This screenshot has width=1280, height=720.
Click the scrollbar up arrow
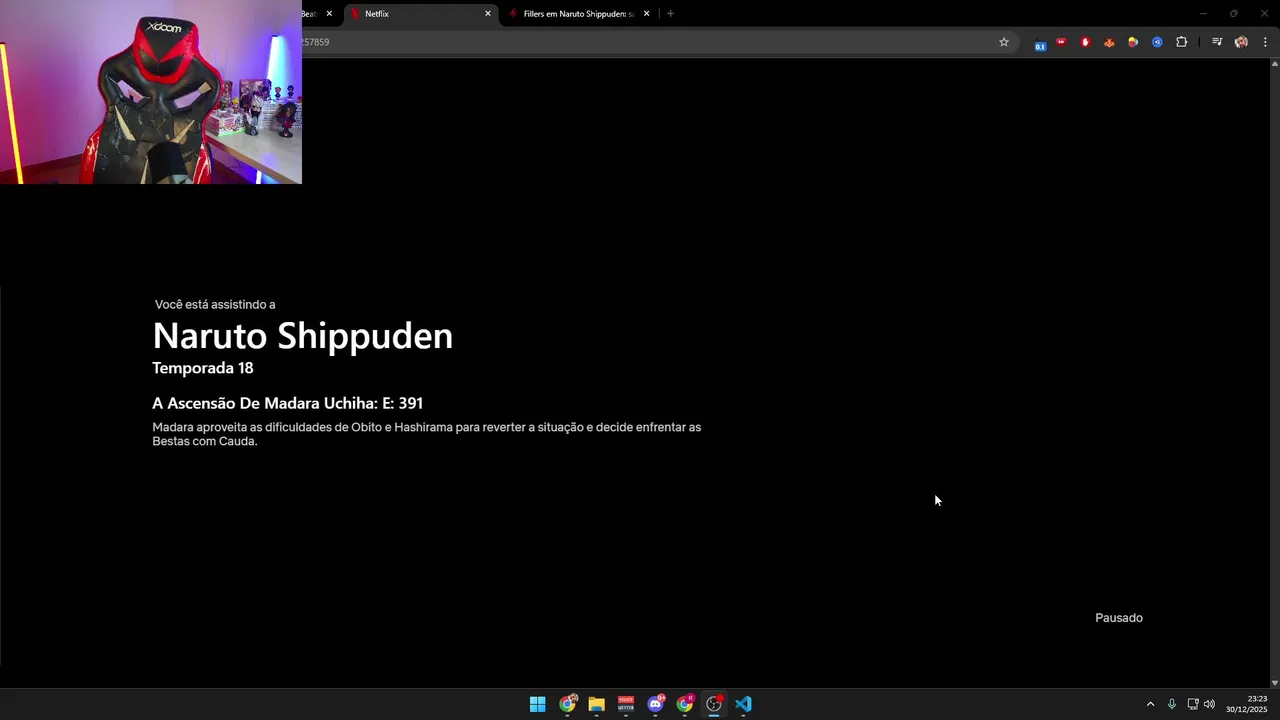point(1274,64)
